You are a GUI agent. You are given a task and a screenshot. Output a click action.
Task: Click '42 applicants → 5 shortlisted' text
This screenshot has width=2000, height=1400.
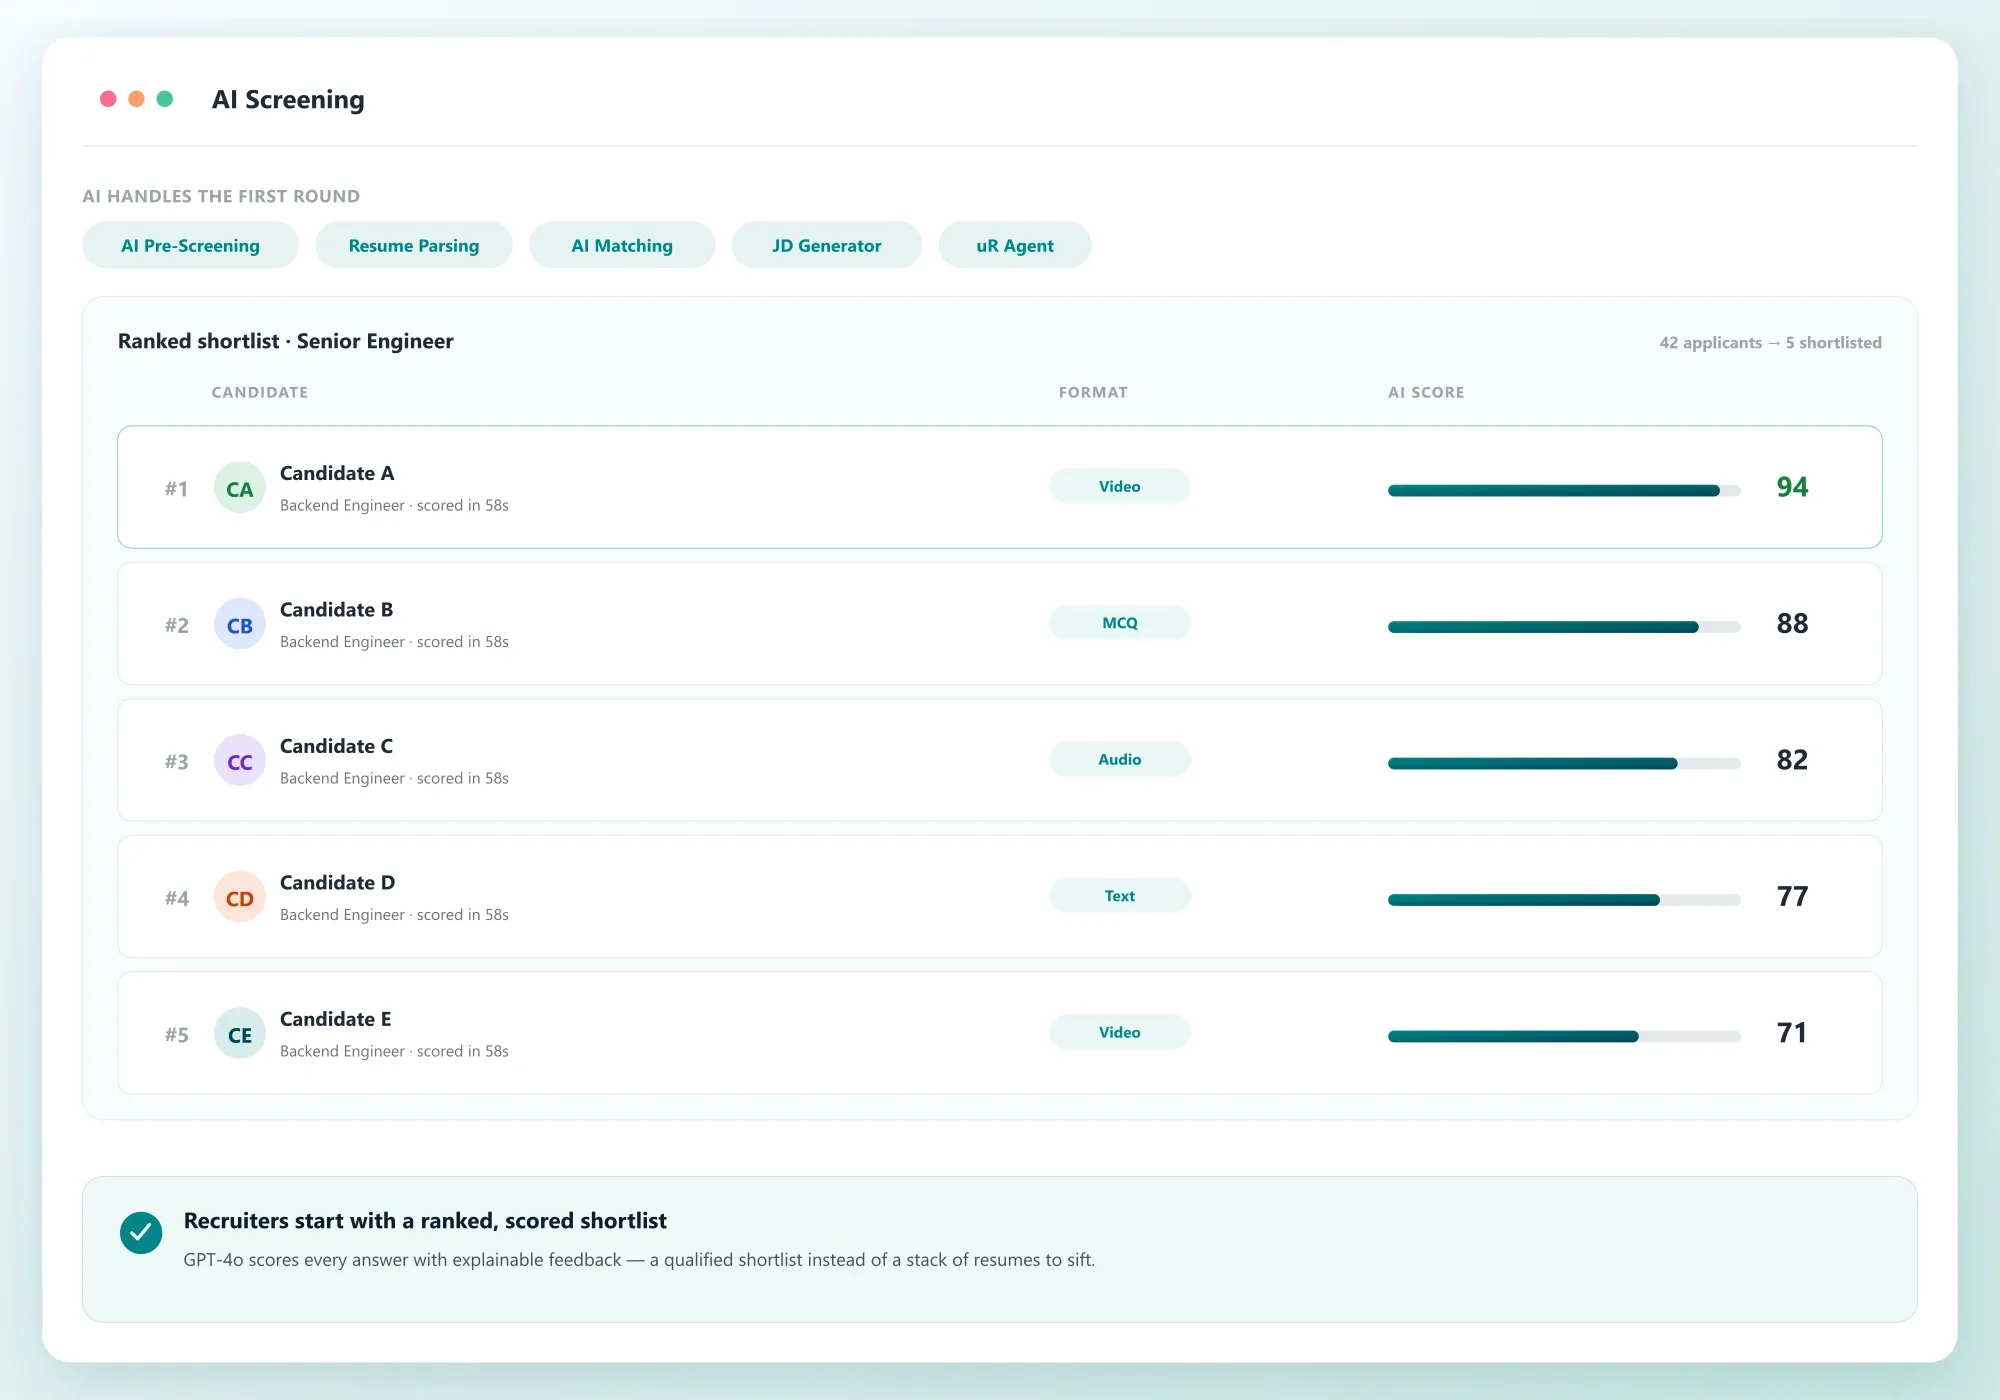[x=1770, y=342]
